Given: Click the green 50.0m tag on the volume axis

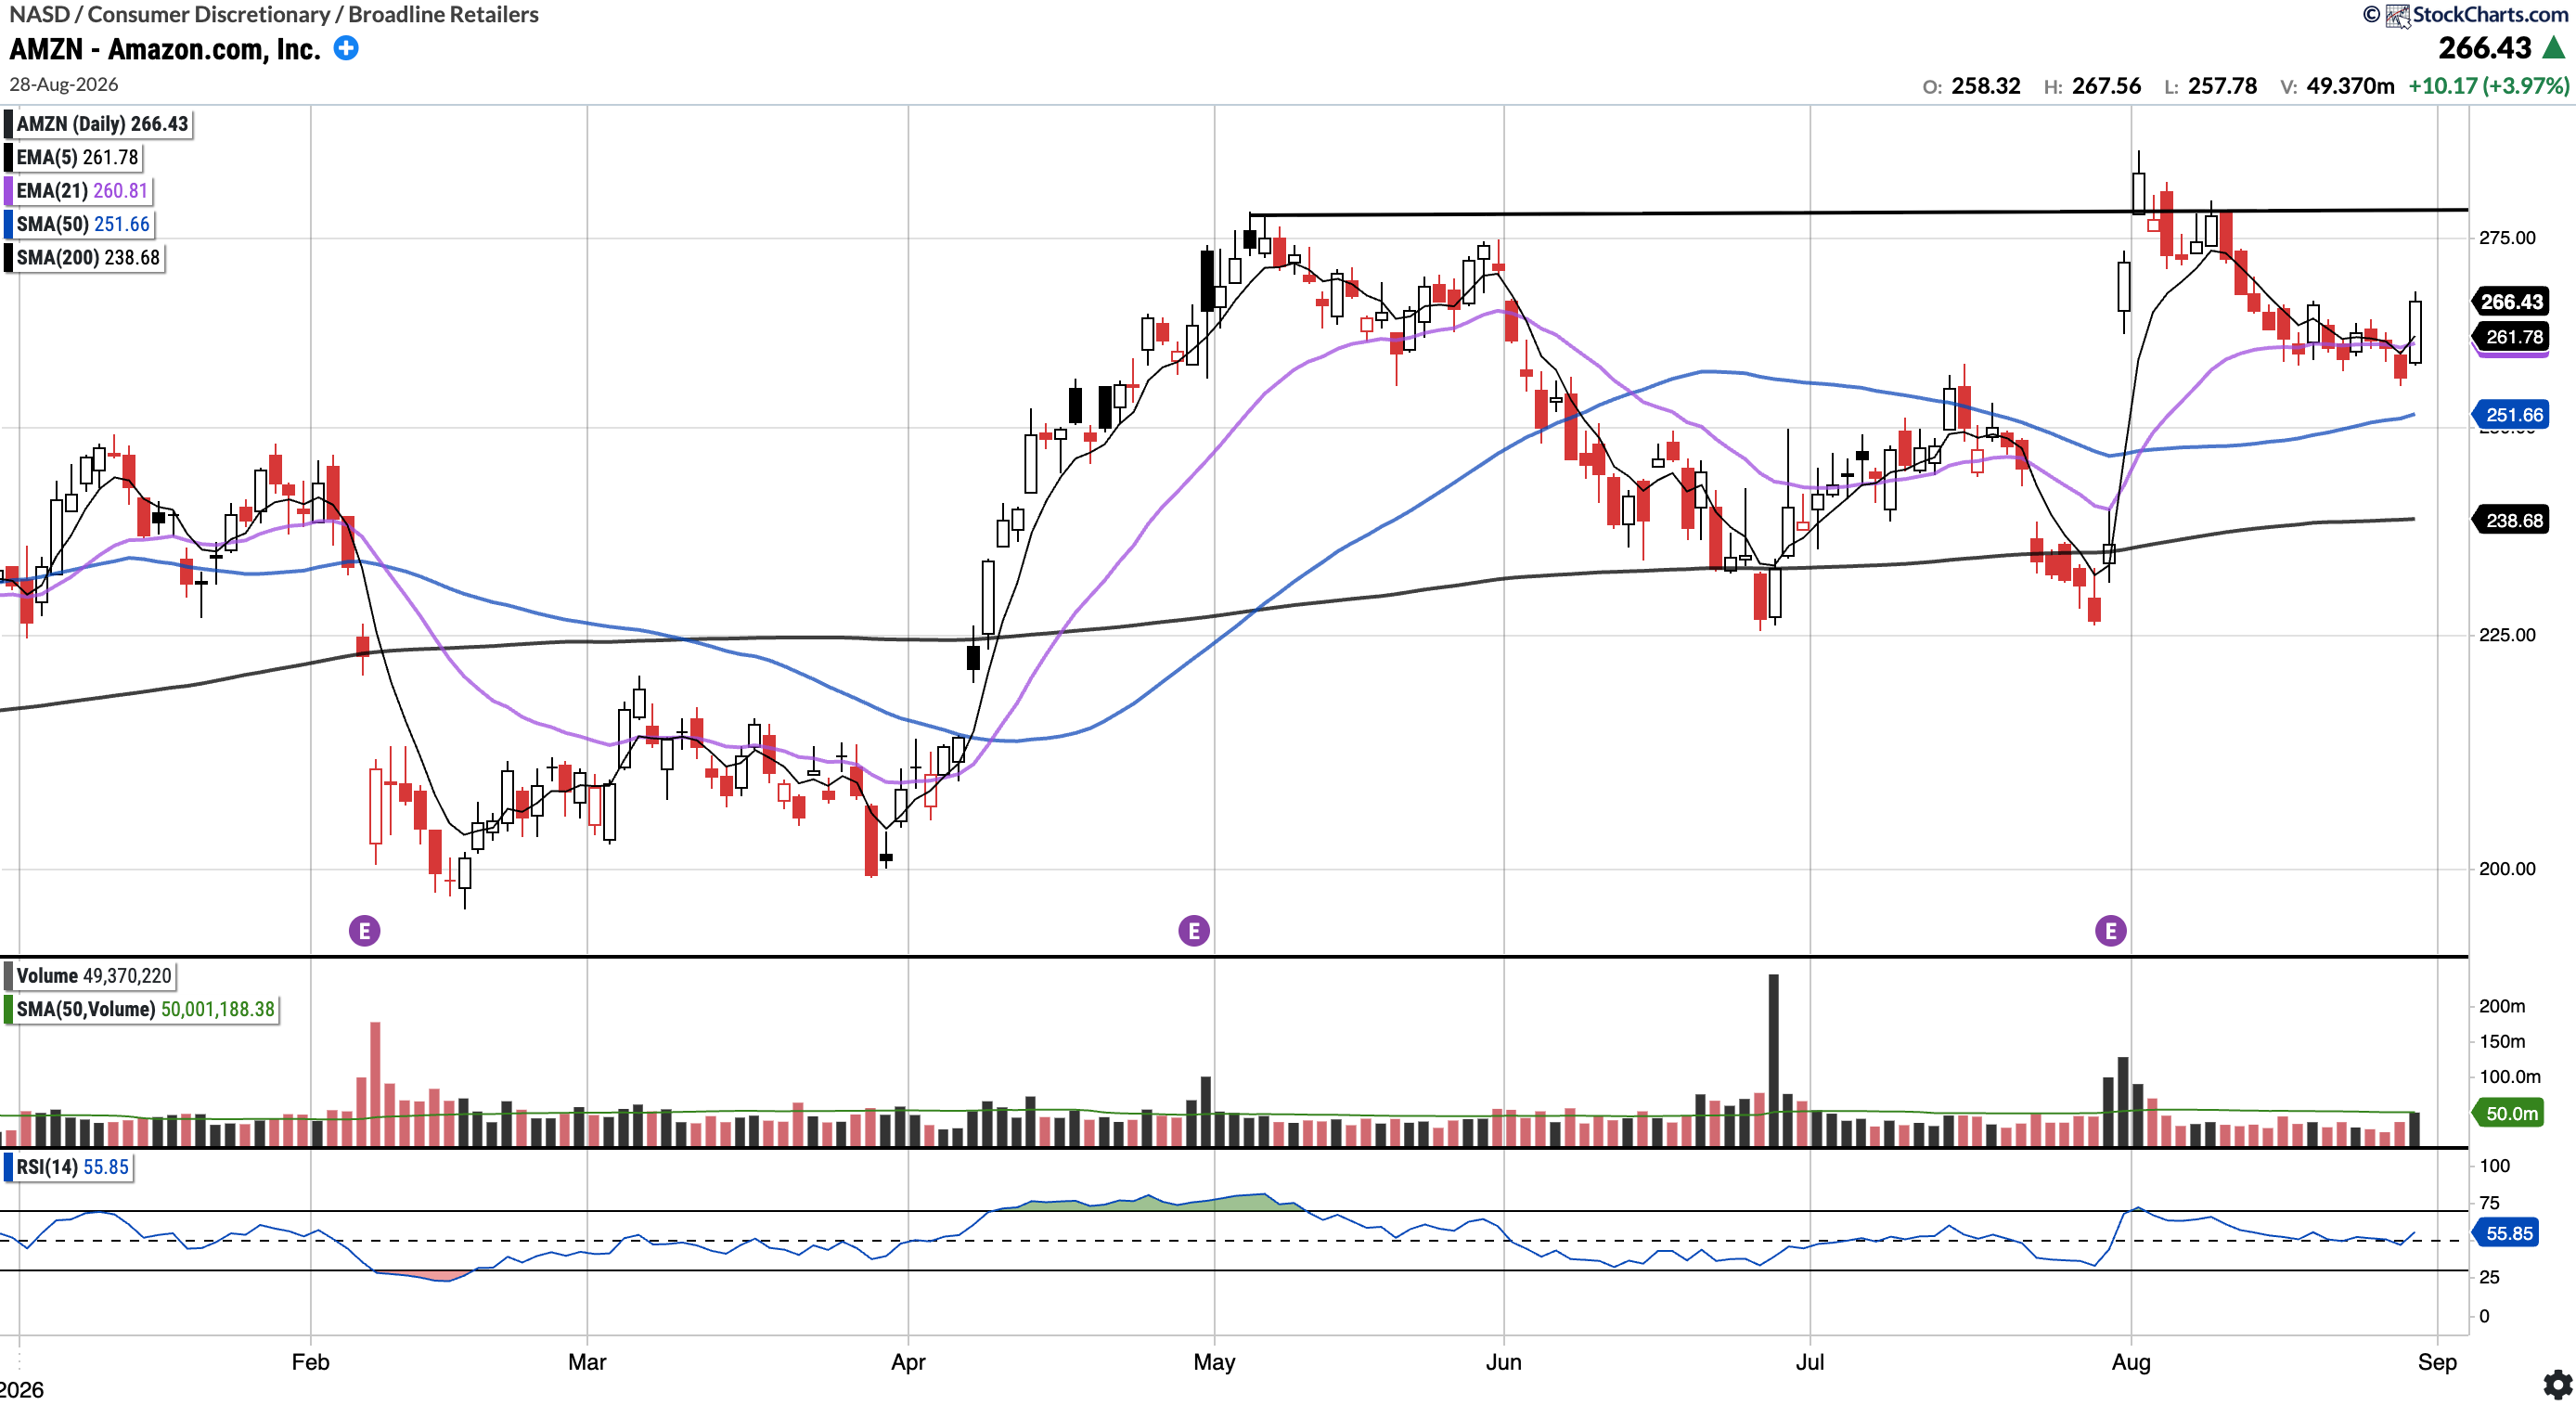Looking at the screenshot, I should (2510, 1113).
